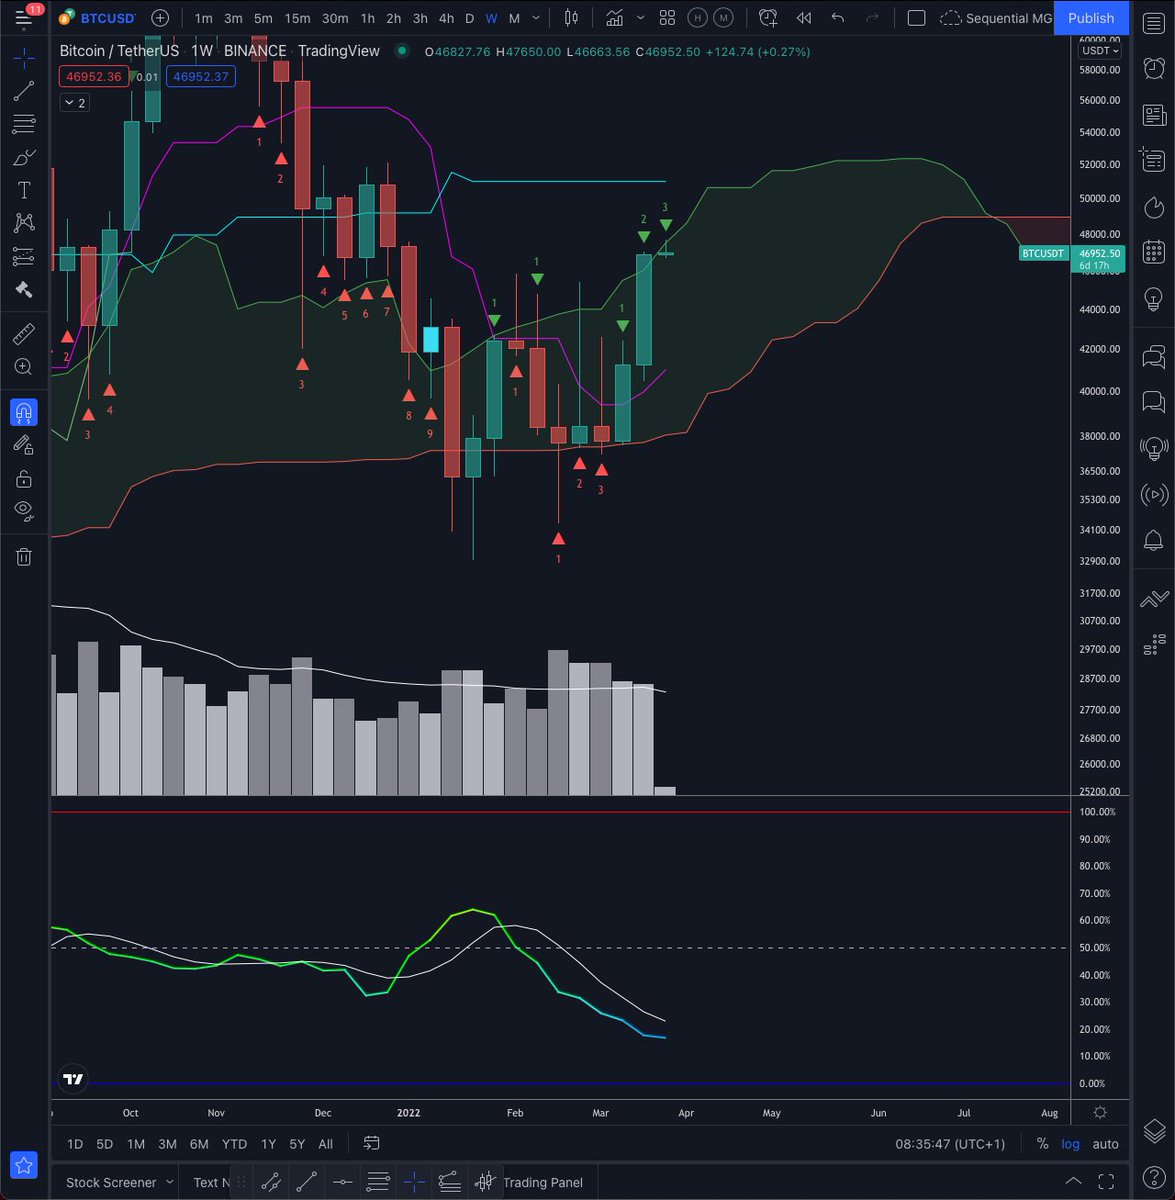The width and height of the screenshot is (1175, 1200).
Task: Switch to the 4h timeframe
Action: (447, 18)
